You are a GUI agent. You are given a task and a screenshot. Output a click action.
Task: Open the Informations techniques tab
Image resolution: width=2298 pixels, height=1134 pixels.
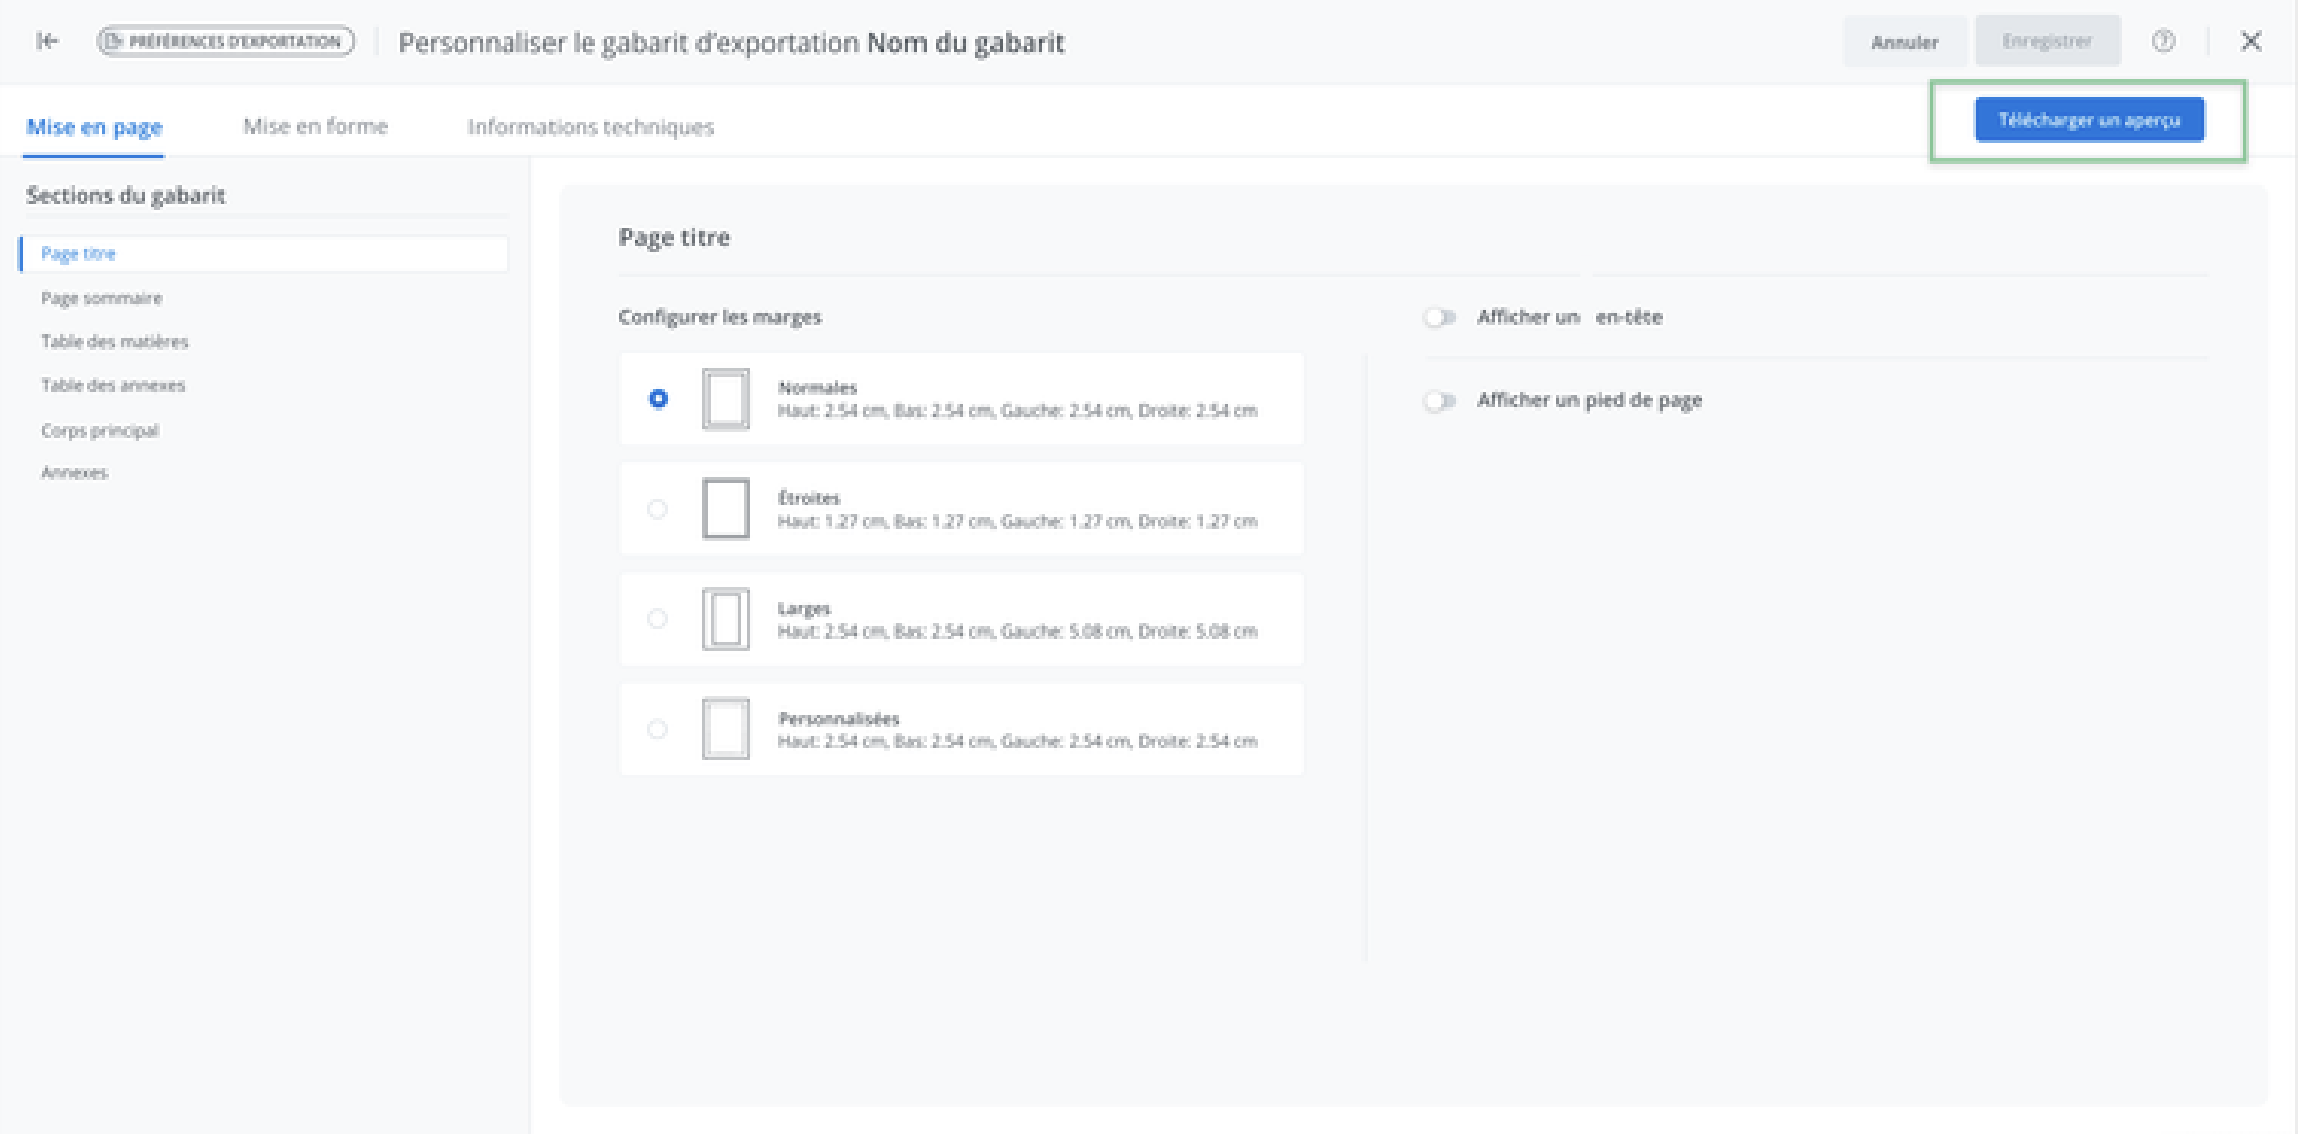coord(590,127)
